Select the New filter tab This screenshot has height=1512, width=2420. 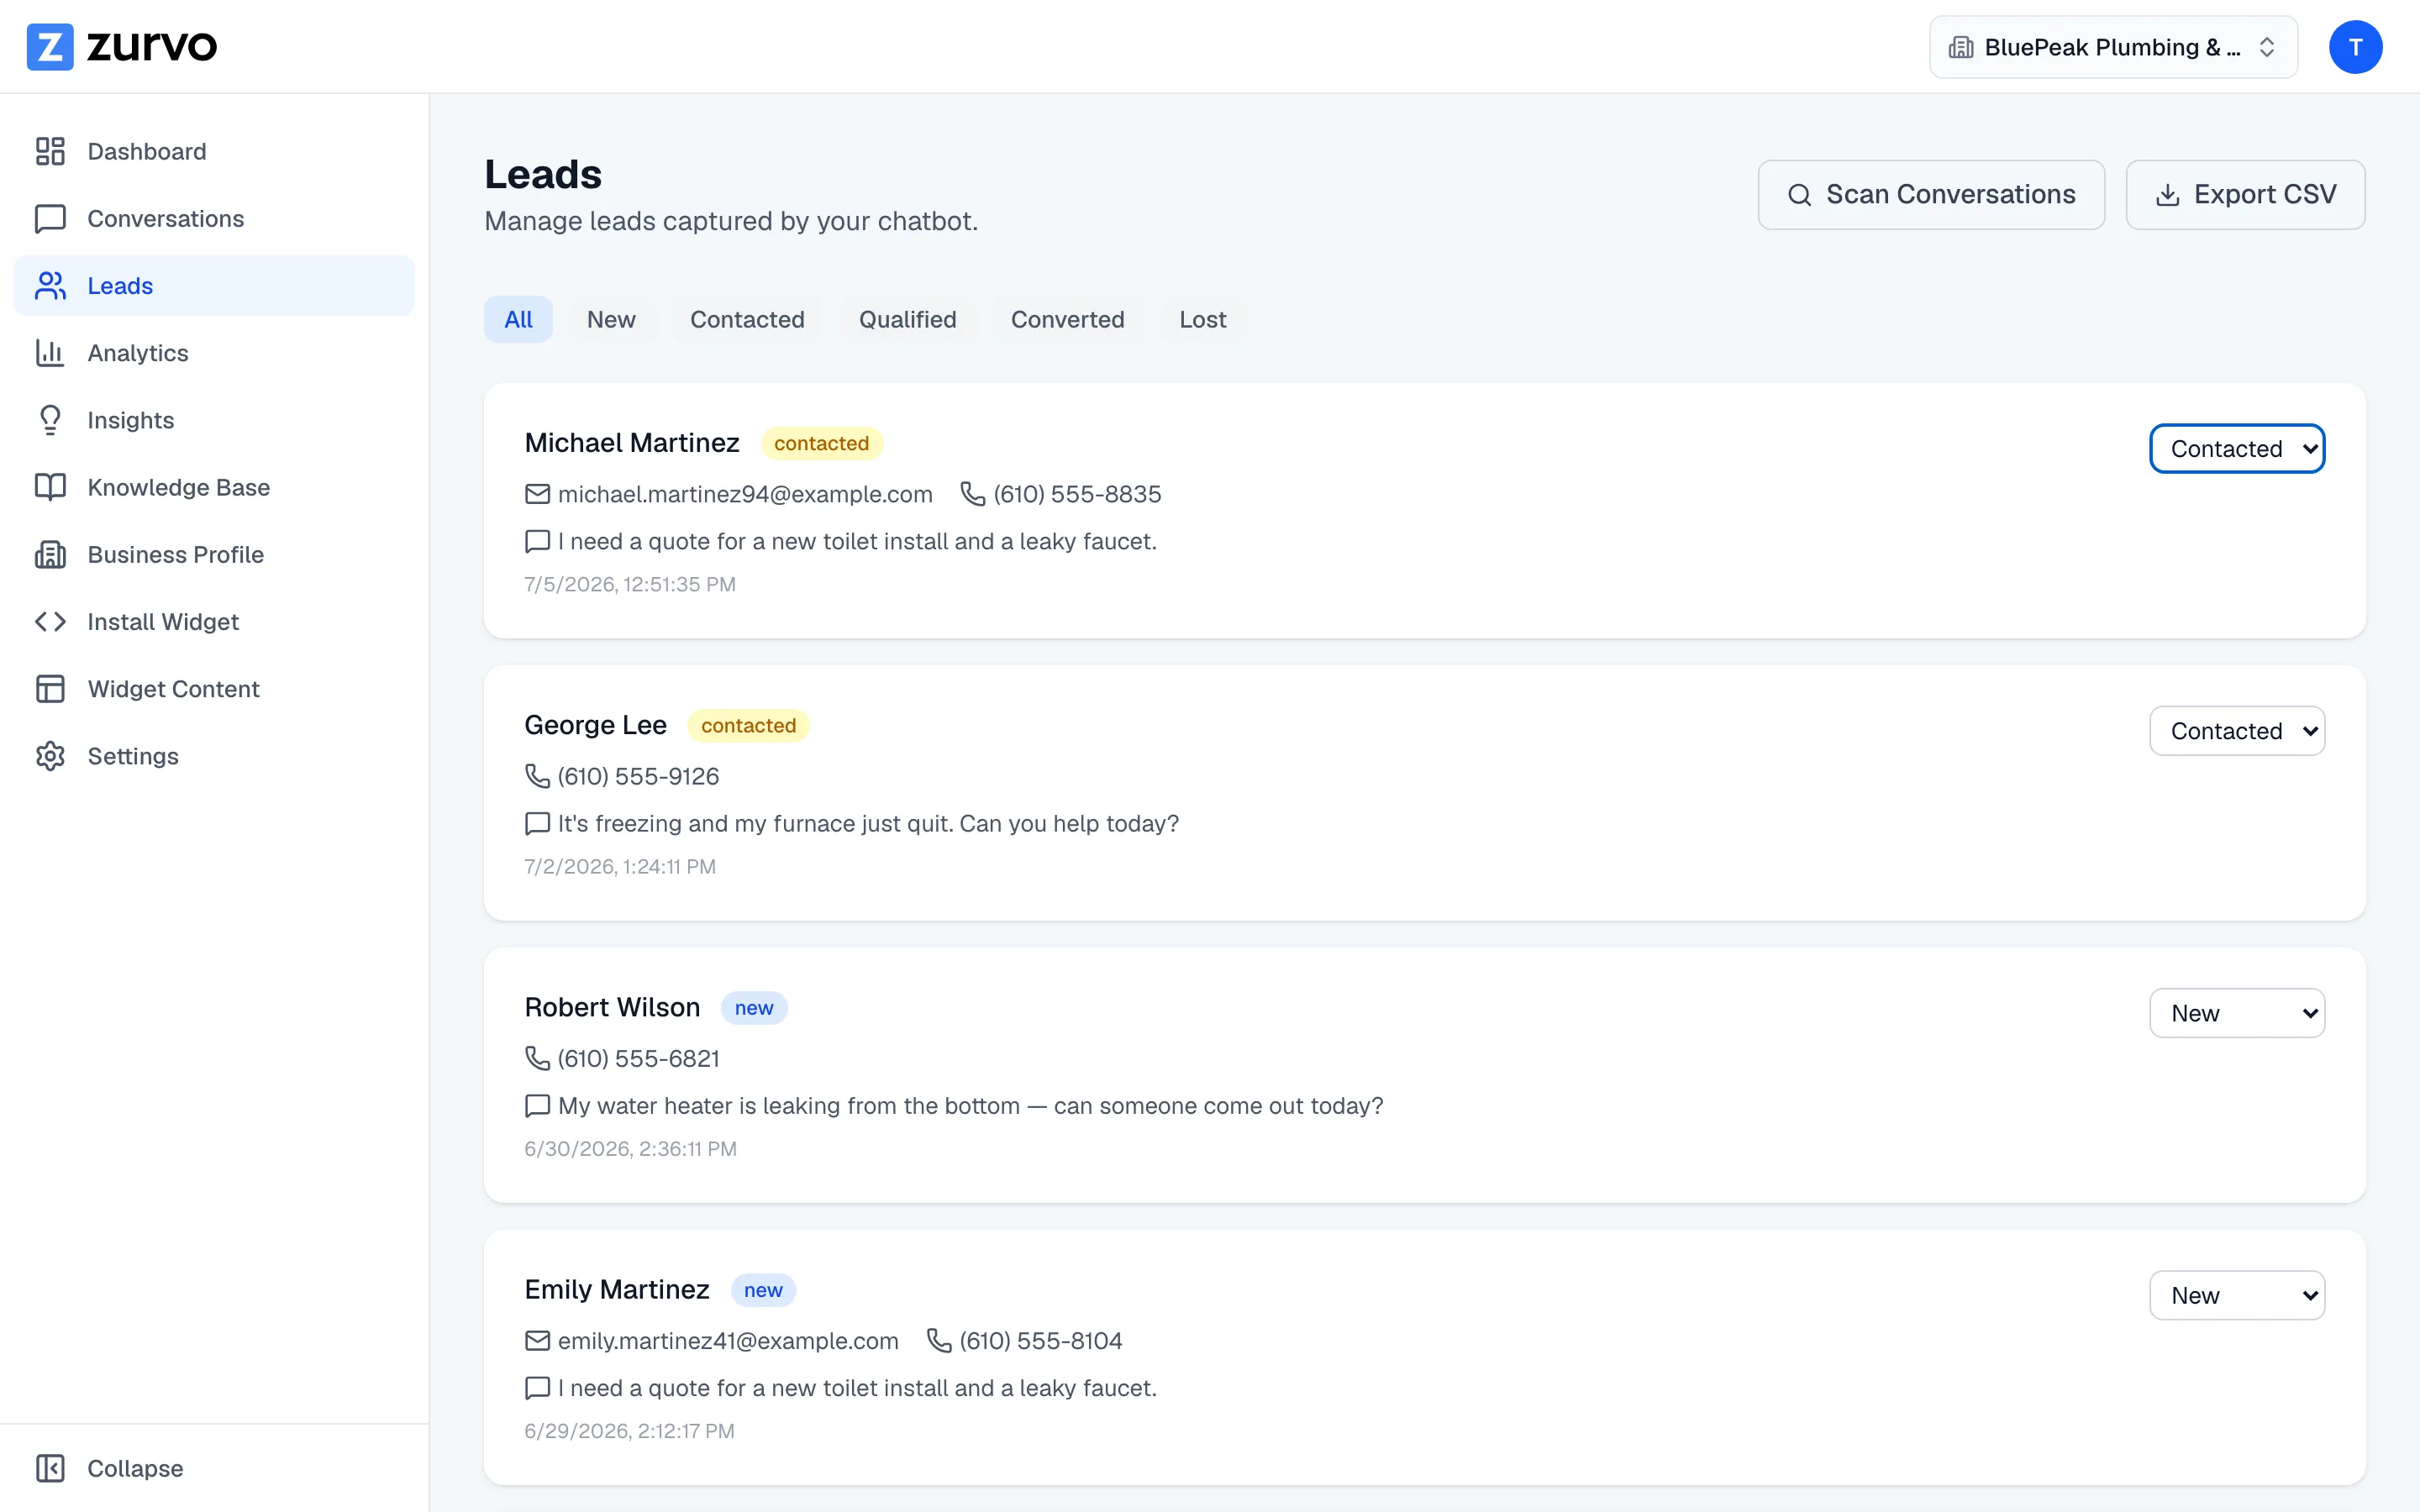[611, 319]
